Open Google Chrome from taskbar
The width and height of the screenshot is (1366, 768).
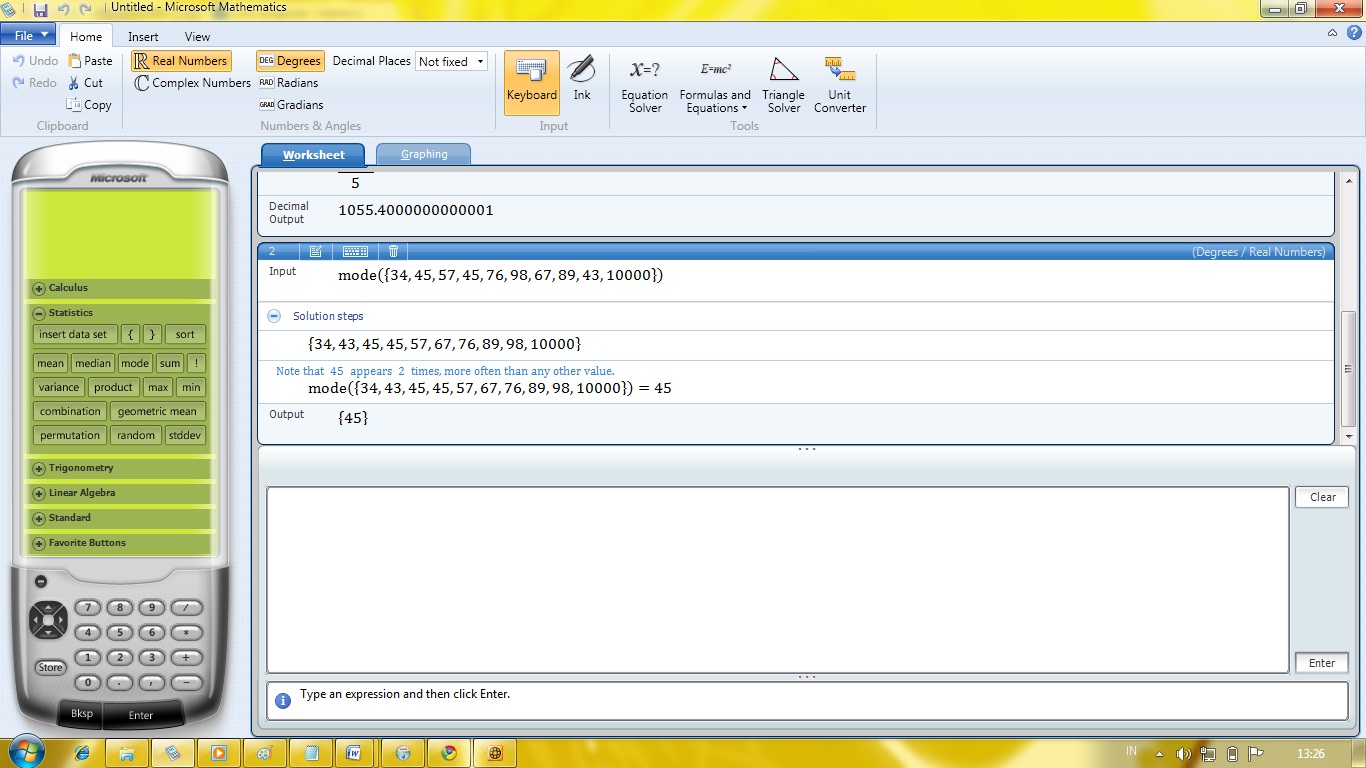coord(449,753)
